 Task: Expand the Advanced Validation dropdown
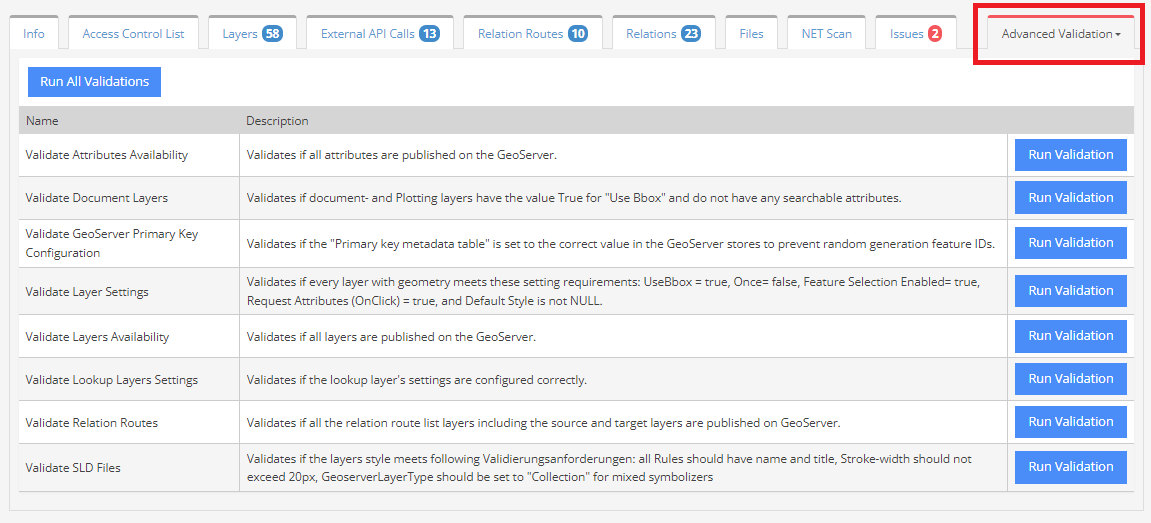1060,33
